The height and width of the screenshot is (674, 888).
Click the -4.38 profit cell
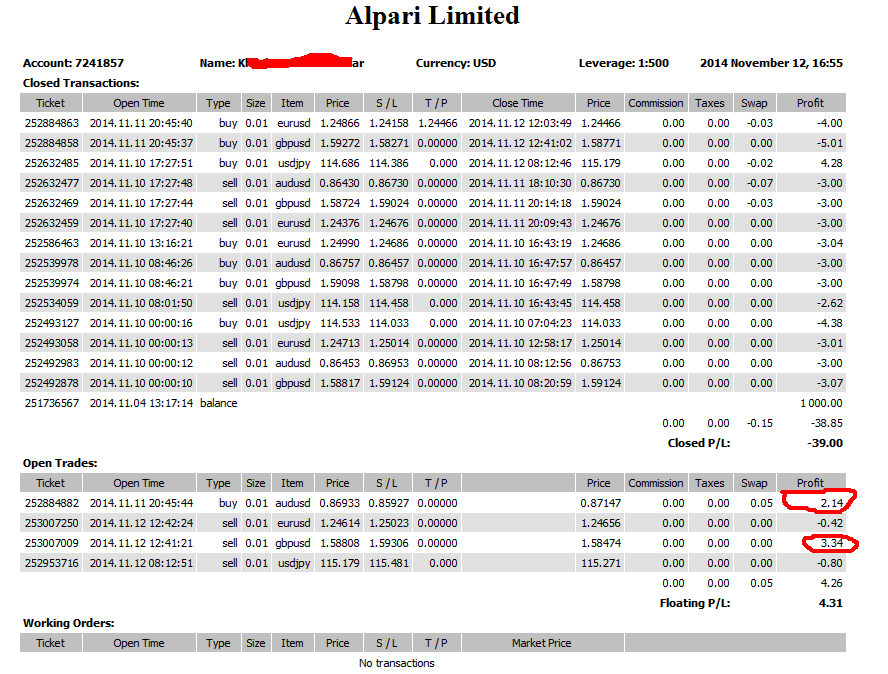(x=829, y=323)
